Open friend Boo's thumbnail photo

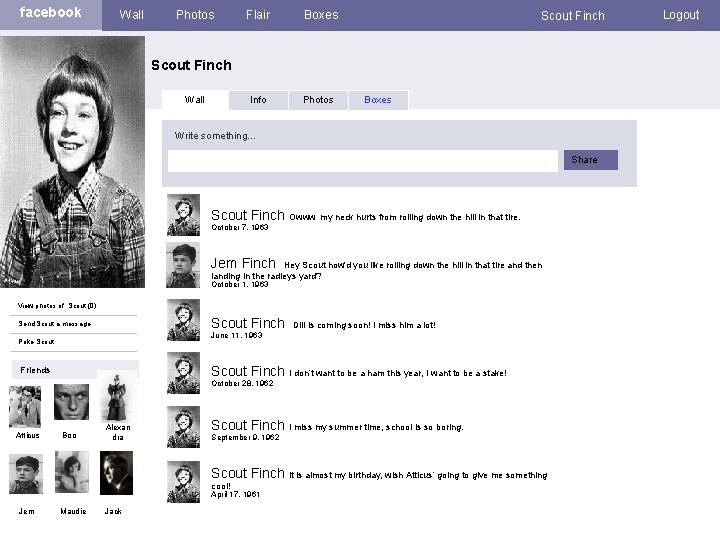pos(71,402)
